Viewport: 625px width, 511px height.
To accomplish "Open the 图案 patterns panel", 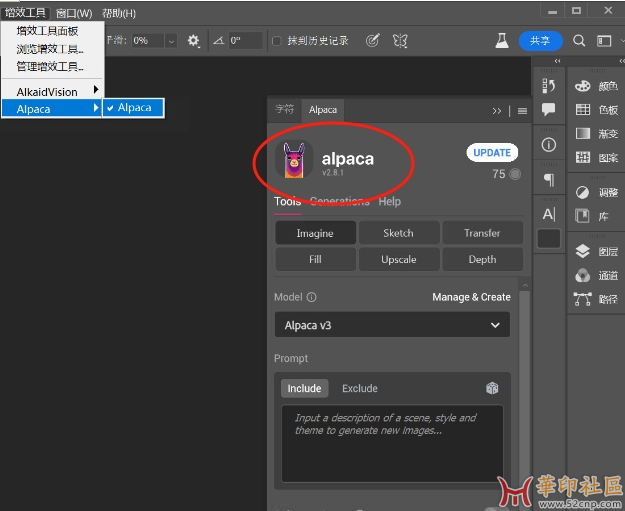I will click(x=596, y=157).
